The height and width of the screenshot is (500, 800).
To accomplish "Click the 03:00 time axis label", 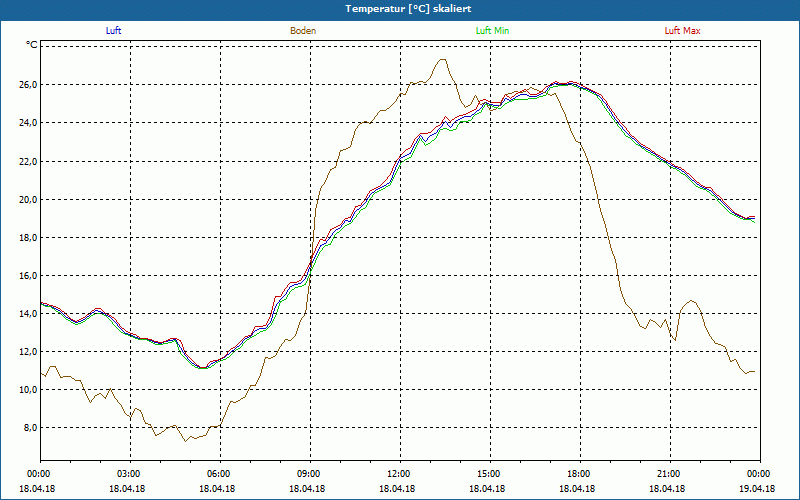I will point(130,474).
